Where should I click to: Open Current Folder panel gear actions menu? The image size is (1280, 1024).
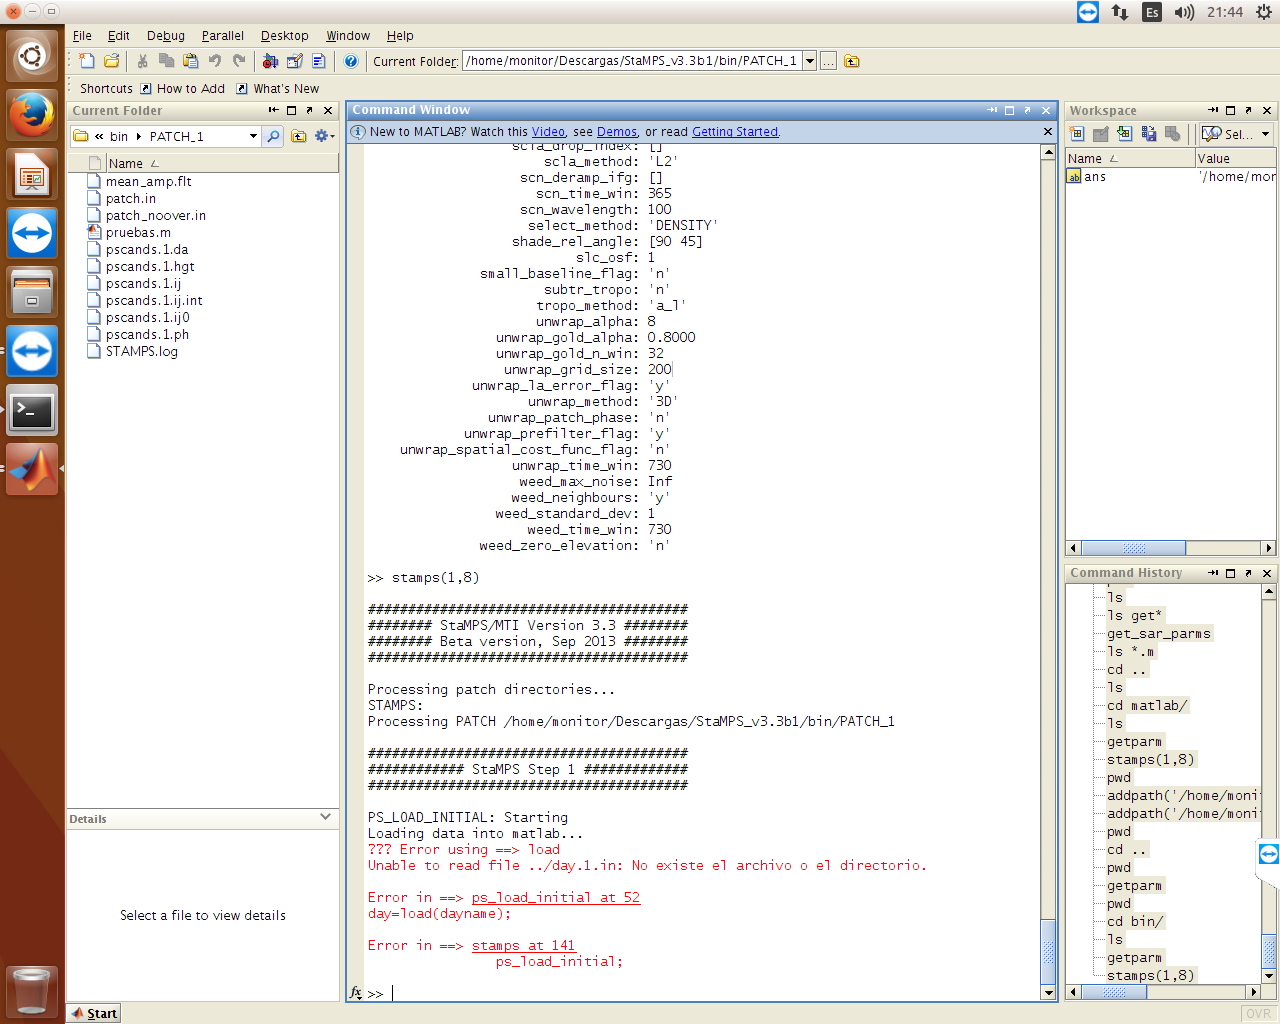324,136
